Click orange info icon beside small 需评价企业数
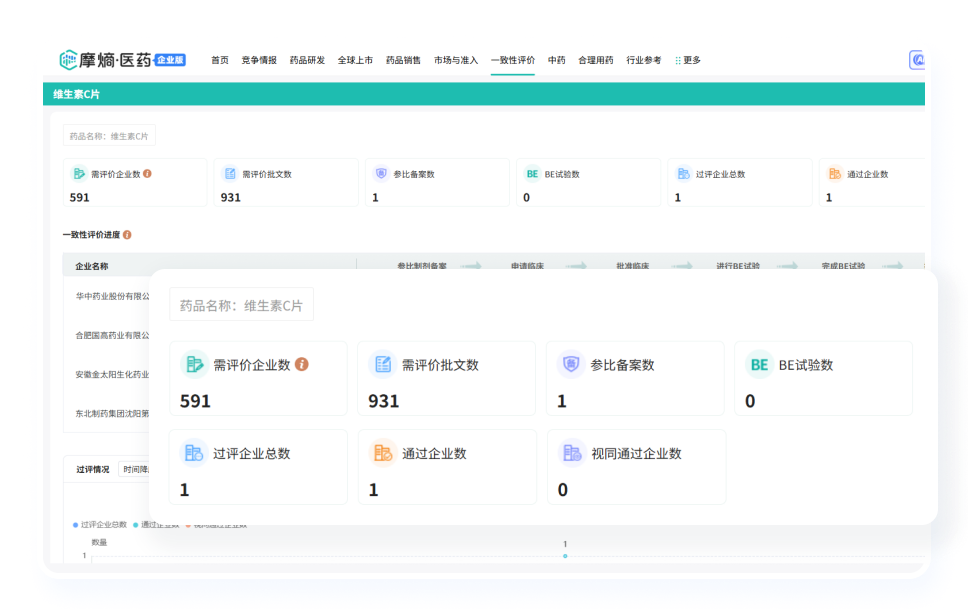 pos(148,174)
